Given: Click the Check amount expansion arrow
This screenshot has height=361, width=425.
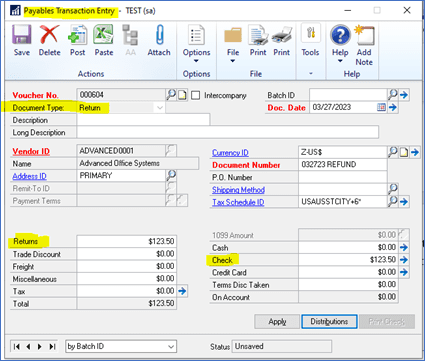Looking at the screenshot, I should coord(404,260).
